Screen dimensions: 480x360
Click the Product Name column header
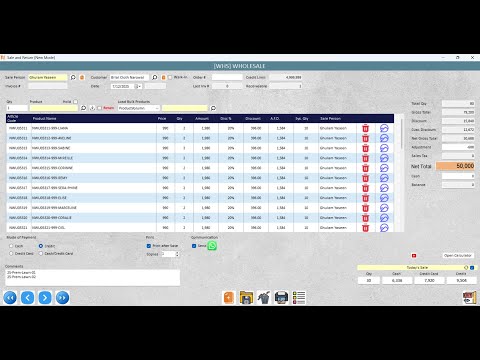point(44,119)
